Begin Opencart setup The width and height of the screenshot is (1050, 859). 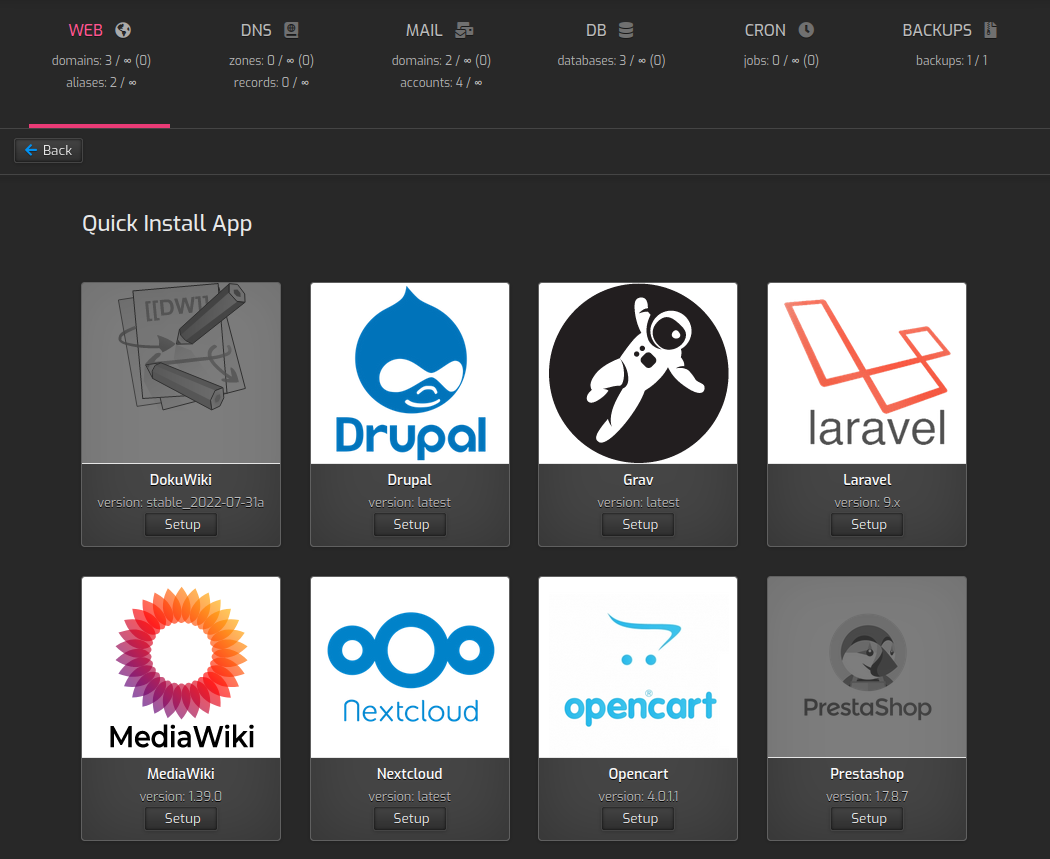(x=639, y=818)
